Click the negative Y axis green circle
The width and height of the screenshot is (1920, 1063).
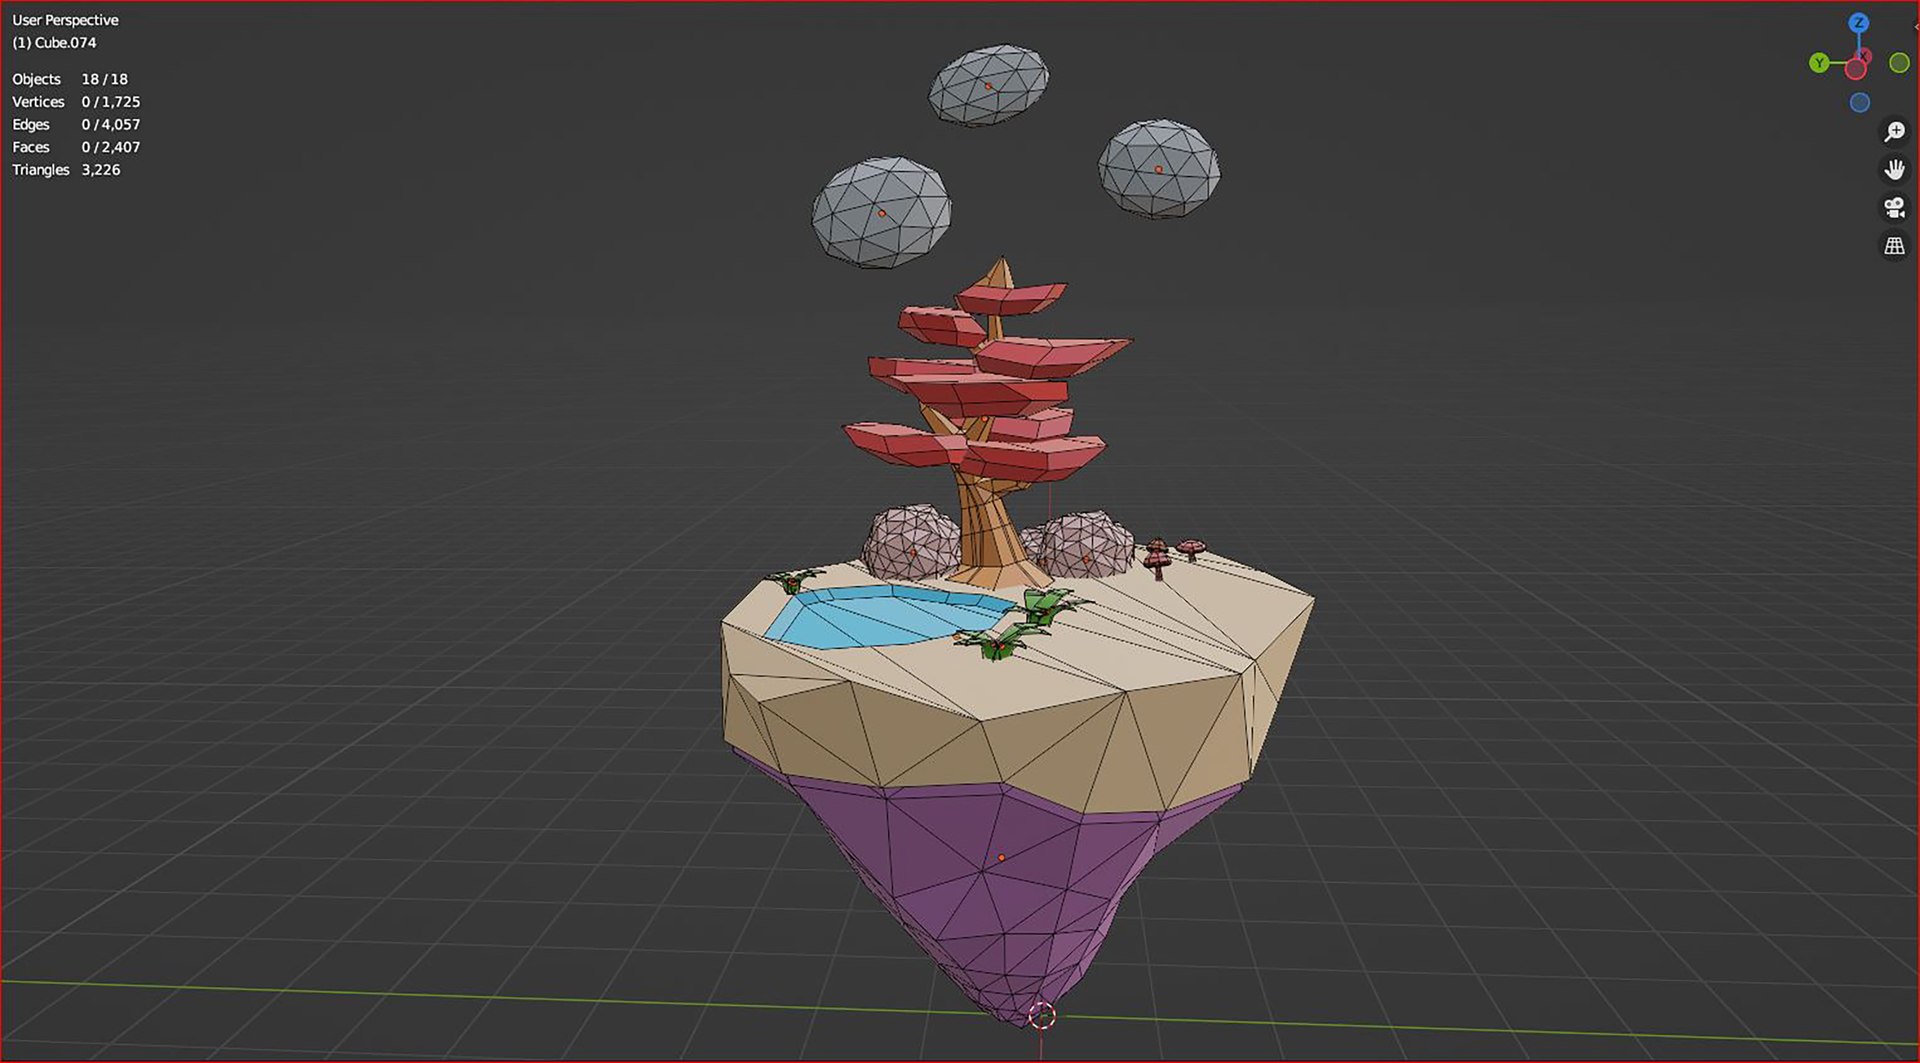pos(1899,63)
